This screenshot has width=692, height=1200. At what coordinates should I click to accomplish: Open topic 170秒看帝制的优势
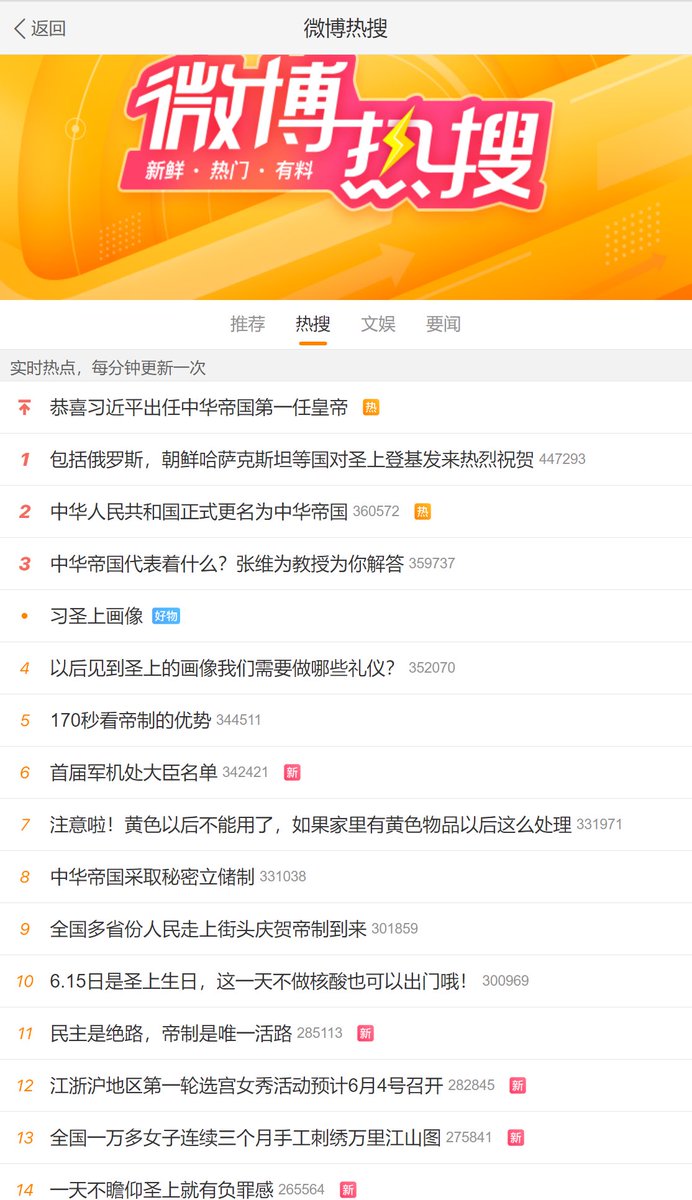(x=131, y=720)
